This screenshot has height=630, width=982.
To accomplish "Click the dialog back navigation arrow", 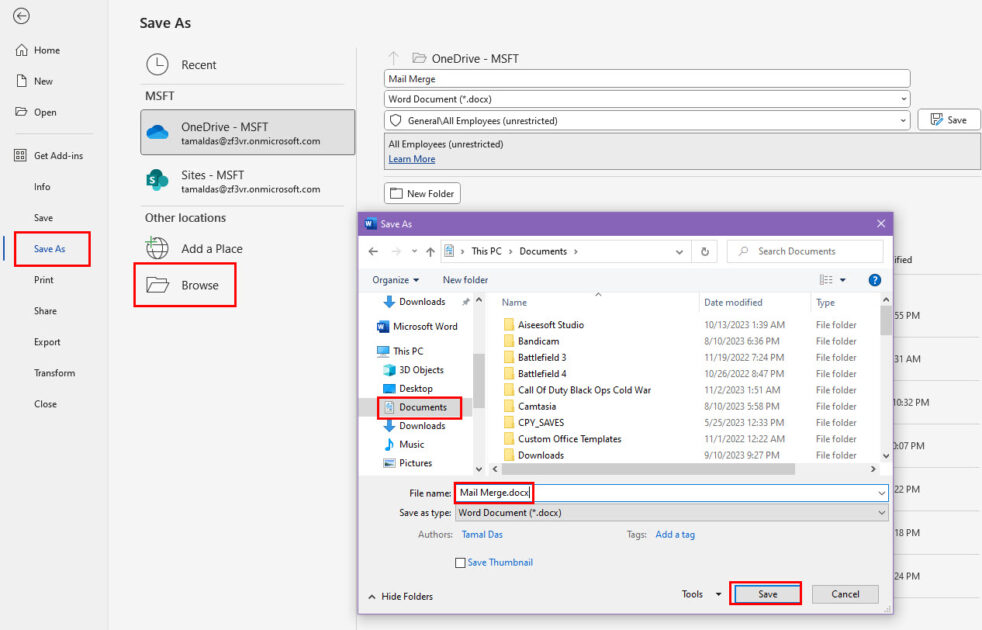I will [x=374, y=252].
